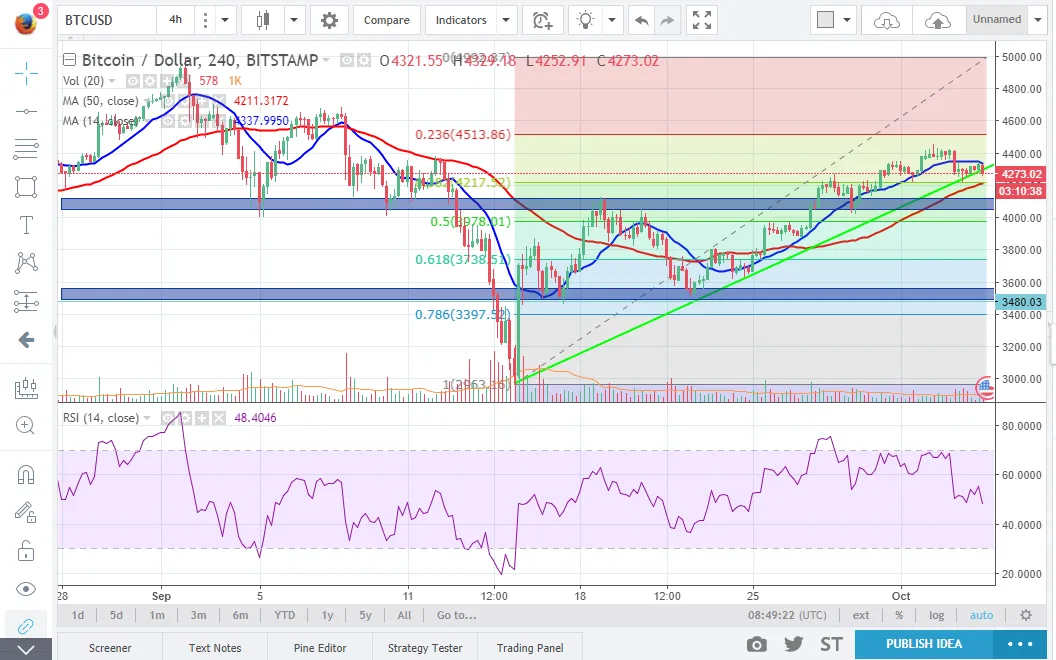Image resolution: width=1056 pixels, height=660 pixels.
Task: Click the PUBLISH IDEA button
Action: [923, 644]
